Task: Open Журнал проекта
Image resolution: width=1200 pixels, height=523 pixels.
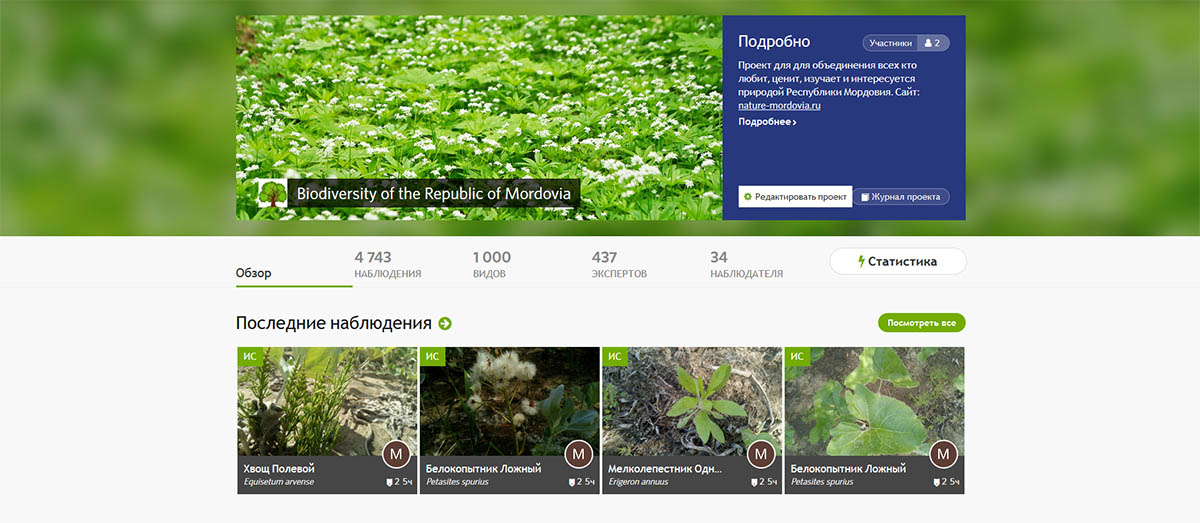Action: [901, 197]
